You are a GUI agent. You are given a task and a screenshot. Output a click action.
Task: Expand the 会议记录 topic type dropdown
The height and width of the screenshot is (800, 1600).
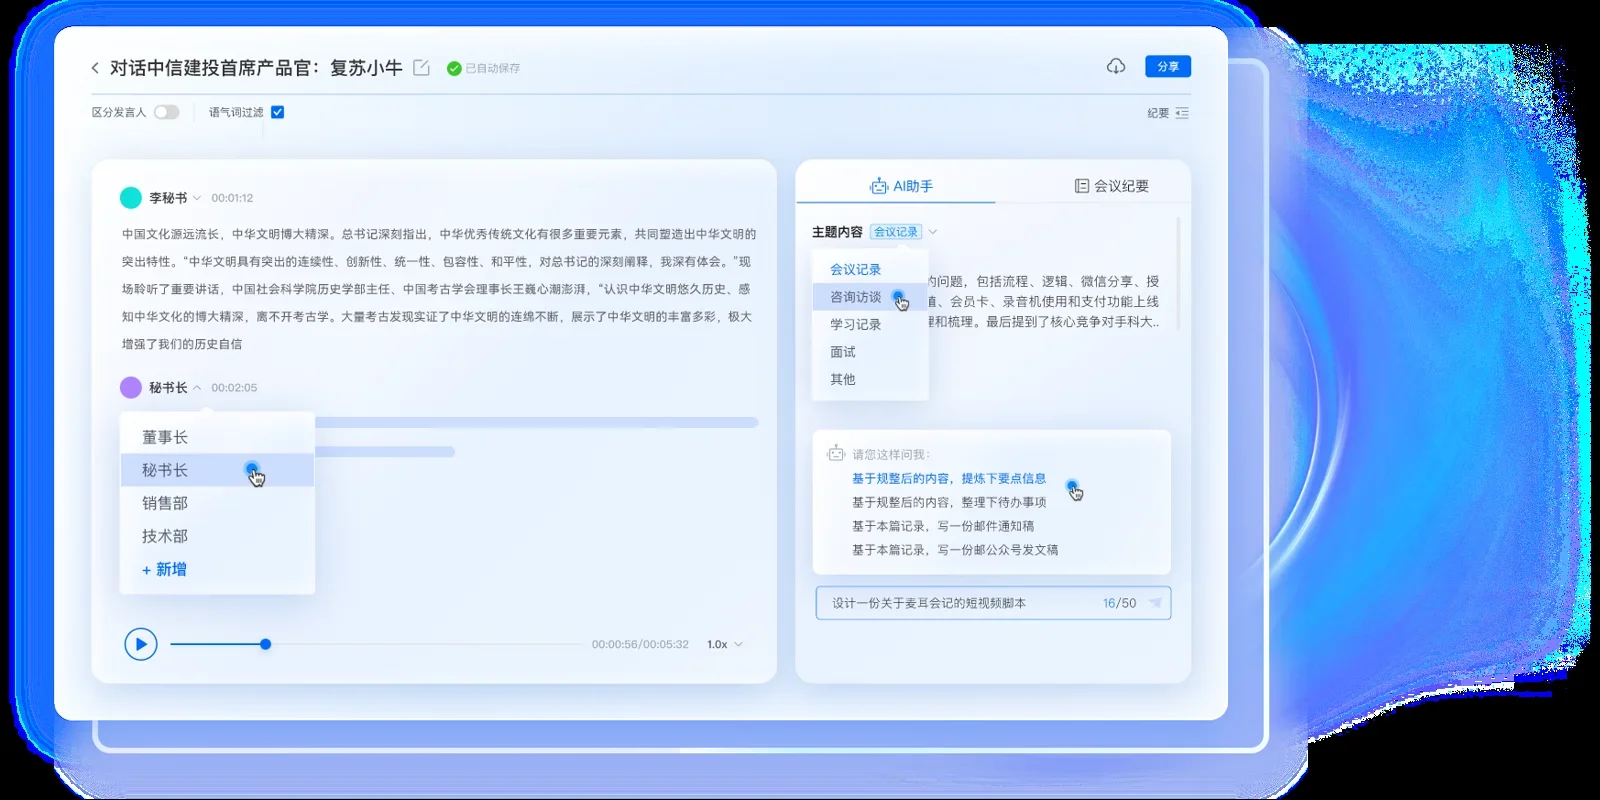pyautogui.click(x=932, y=232)
